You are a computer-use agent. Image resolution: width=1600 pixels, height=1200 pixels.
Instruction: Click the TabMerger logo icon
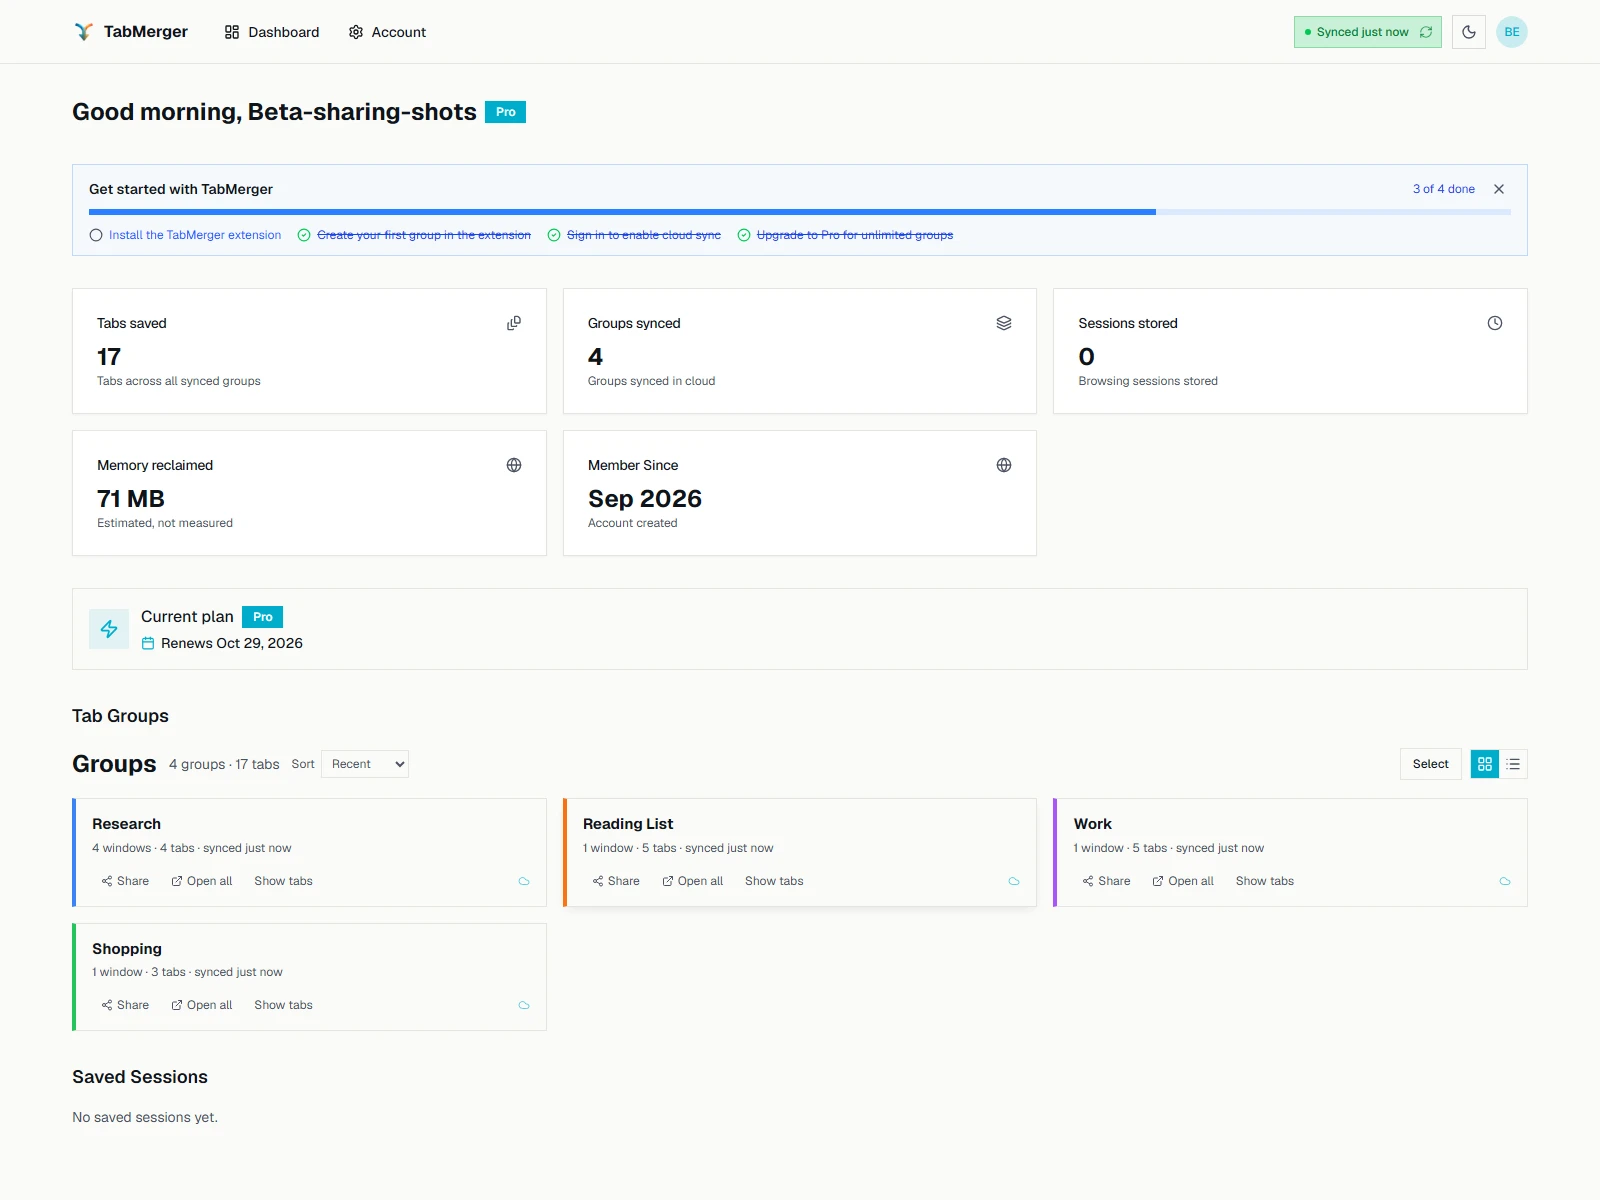click(x=84, y=32)
